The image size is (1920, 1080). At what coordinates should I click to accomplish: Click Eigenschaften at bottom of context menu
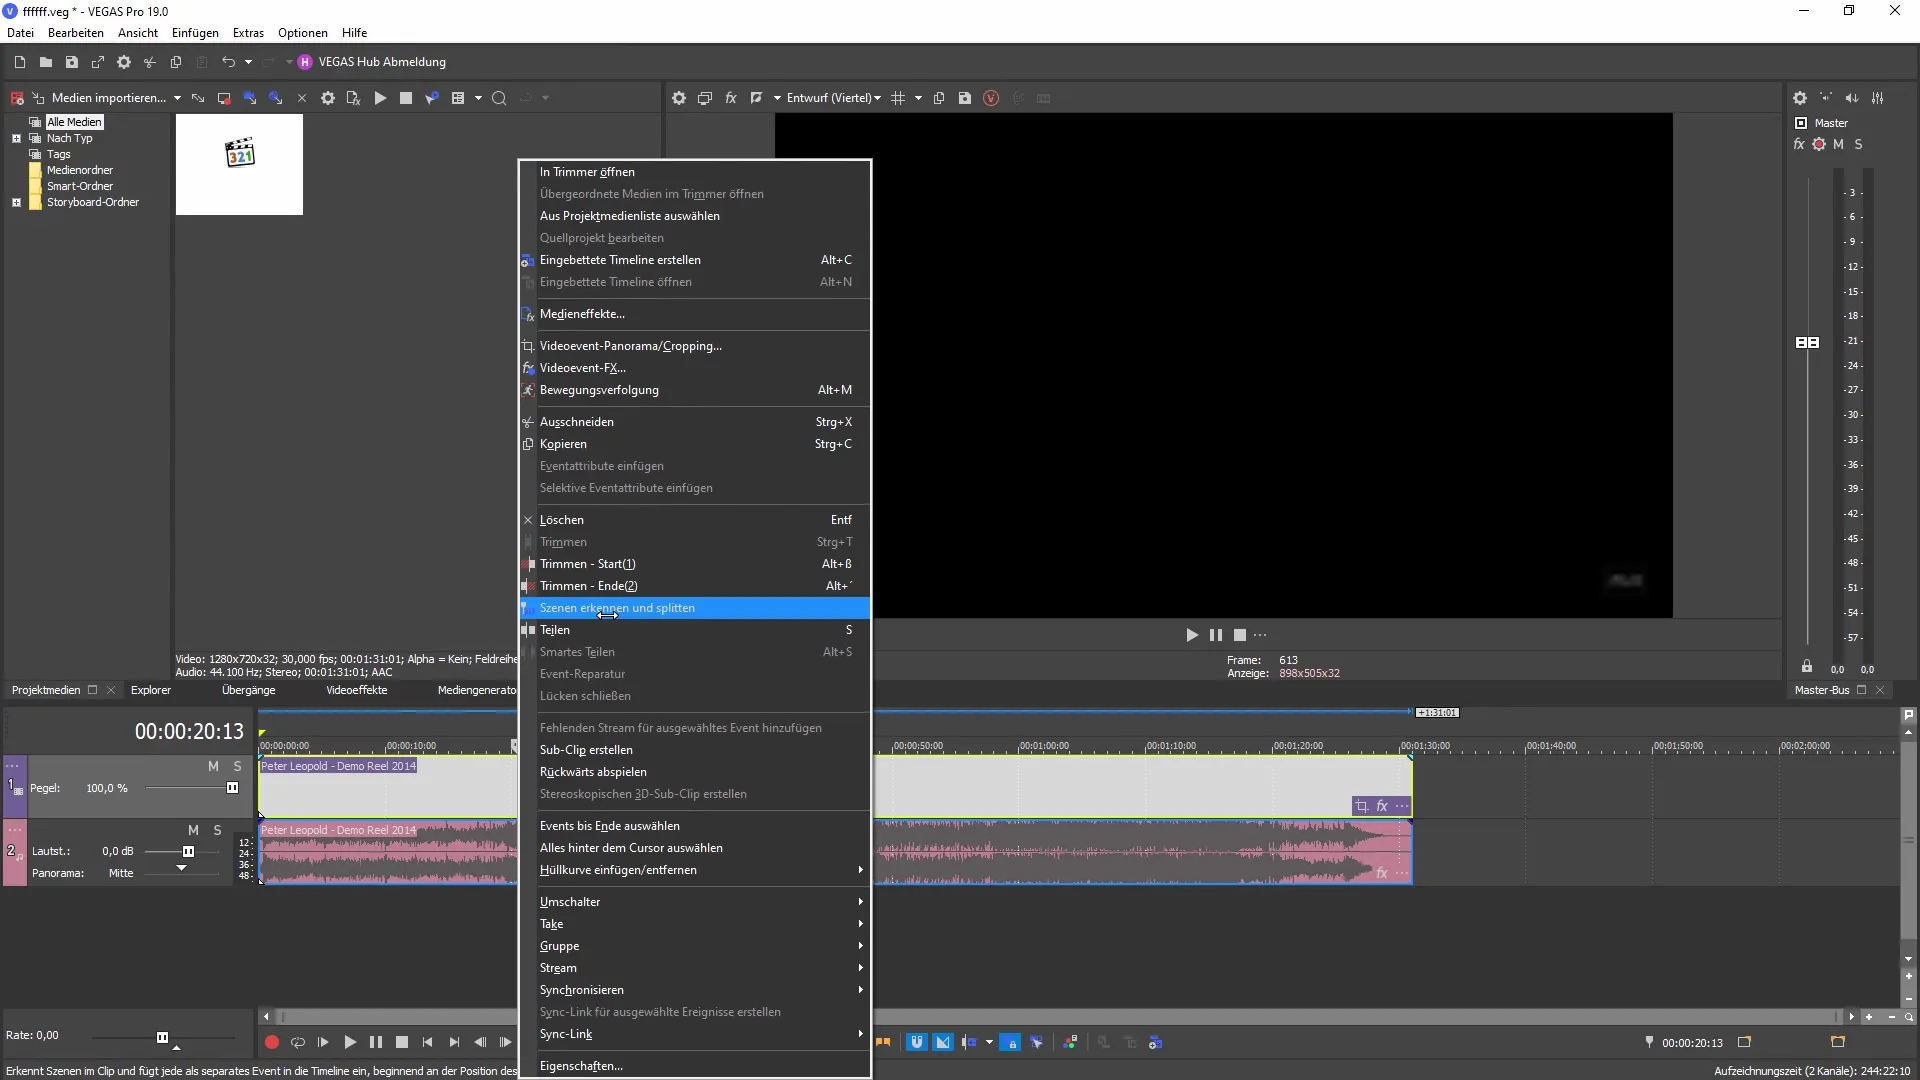[x=580, y=1064]
